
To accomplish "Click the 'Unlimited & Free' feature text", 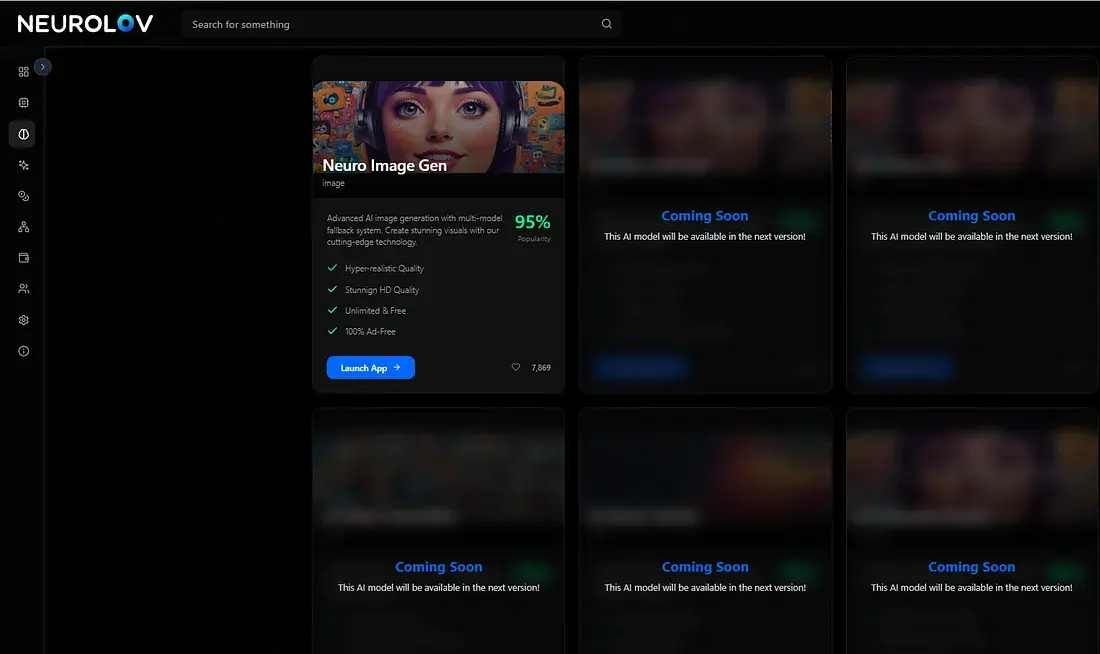I will pos(375,311).
